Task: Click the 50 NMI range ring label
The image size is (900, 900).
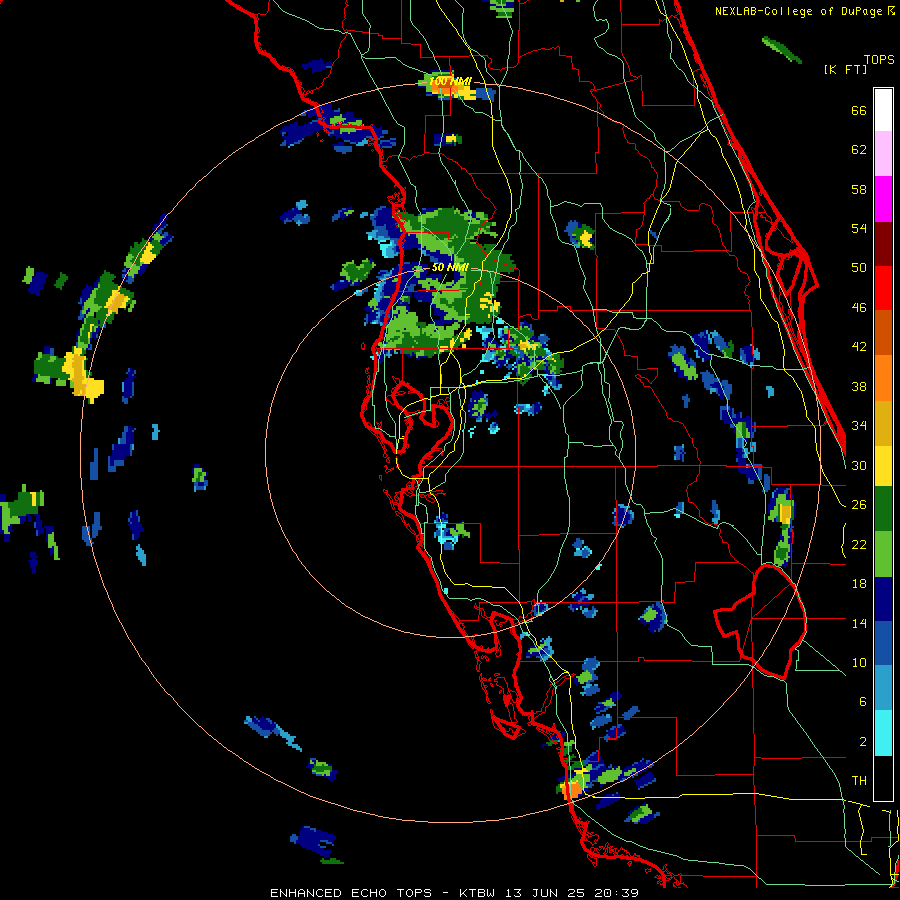Action: (451, 267)
